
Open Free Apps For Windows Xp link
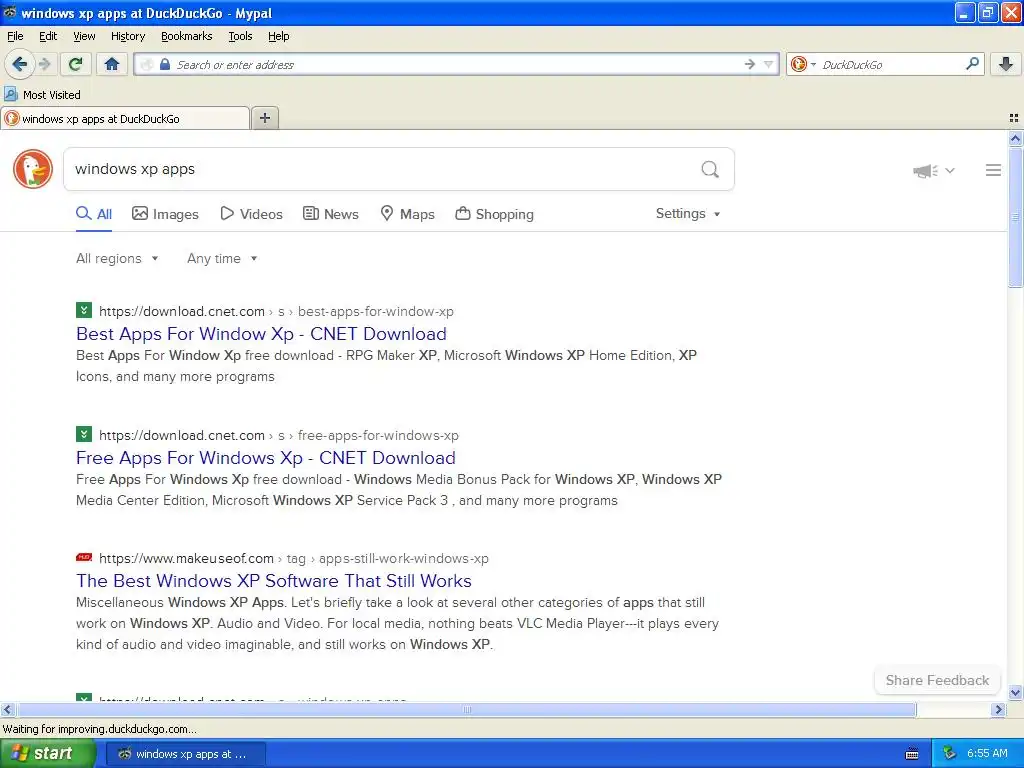[266, 458]
